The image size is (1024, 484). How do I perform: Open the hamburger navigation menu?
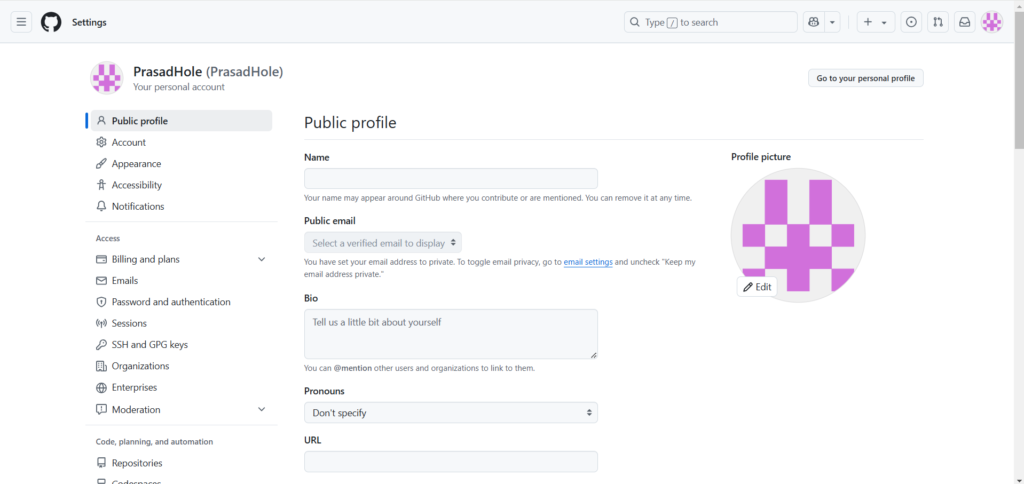(21, 22)
